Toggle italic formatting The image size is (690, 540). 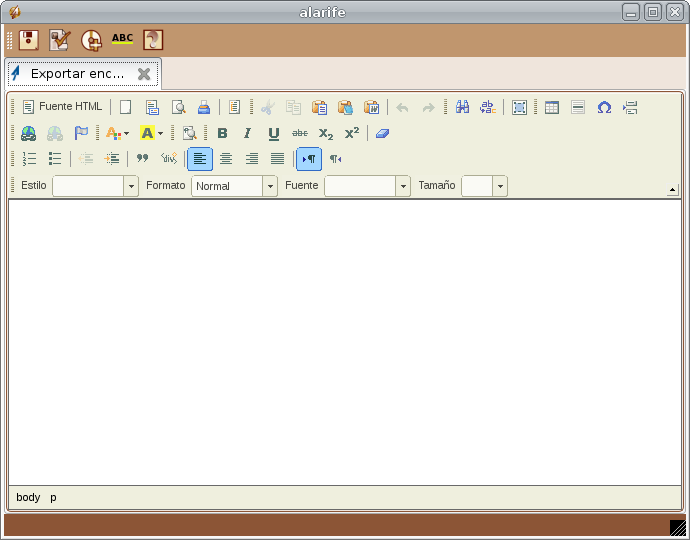click(248, 133)
